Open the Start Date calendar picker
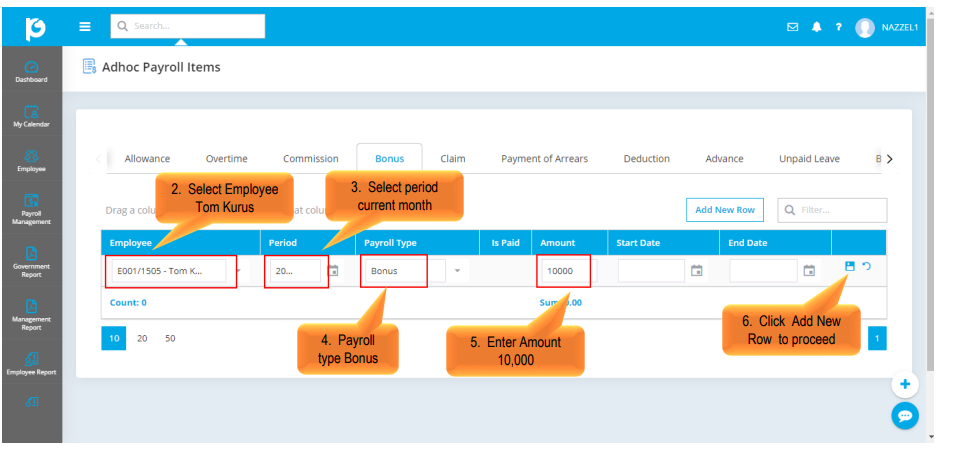 click(698, 271)
